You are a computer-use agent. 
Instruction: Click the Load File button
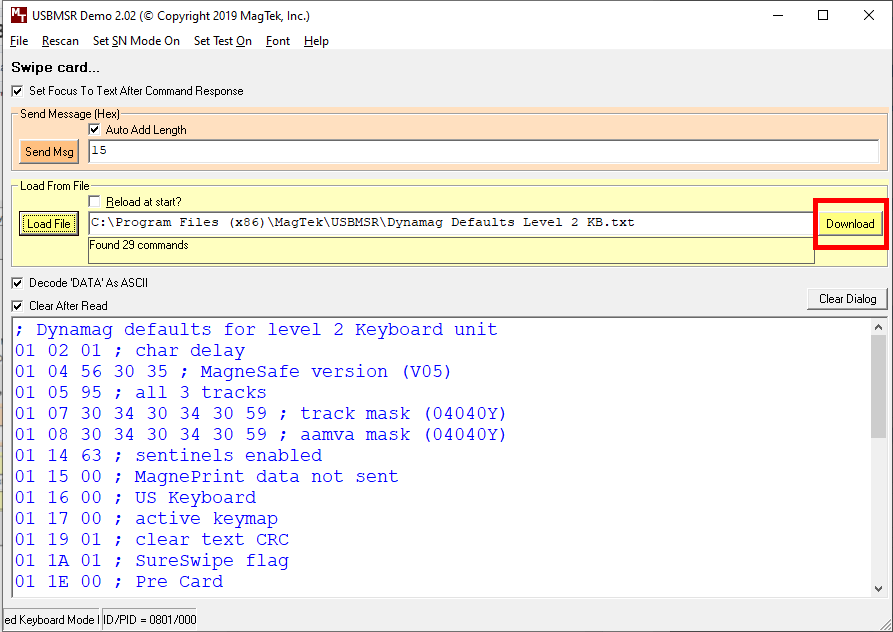click(49, 224)
